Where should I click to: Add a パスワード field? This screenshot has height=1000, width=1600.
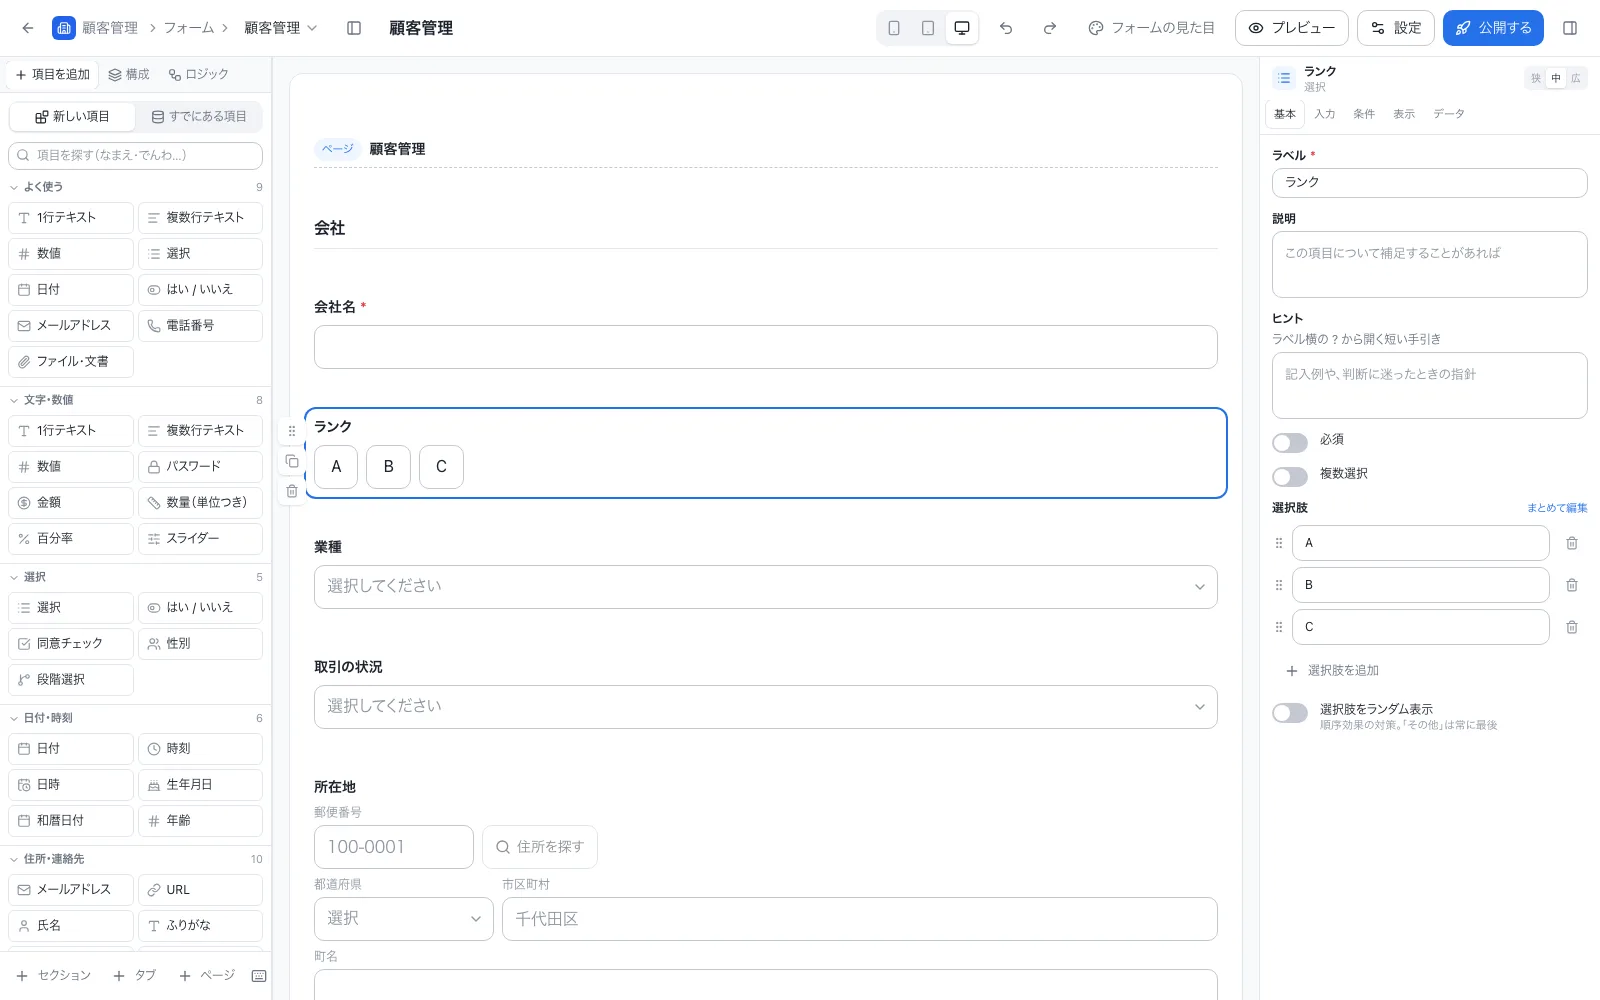click(x=200, y=467)
